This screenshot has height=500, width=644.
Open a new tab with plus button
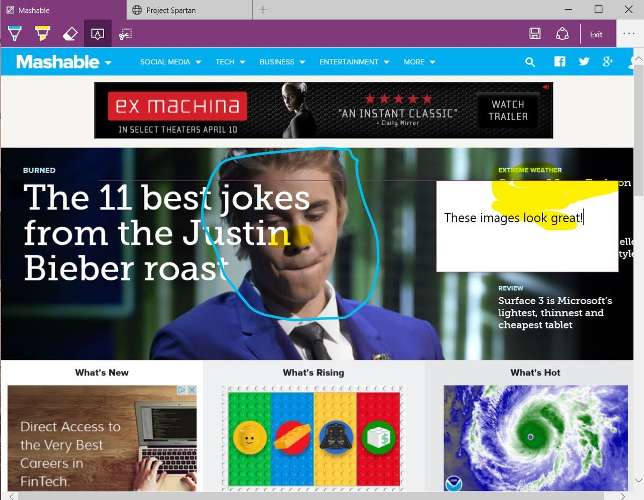click(x=263, y=10)
